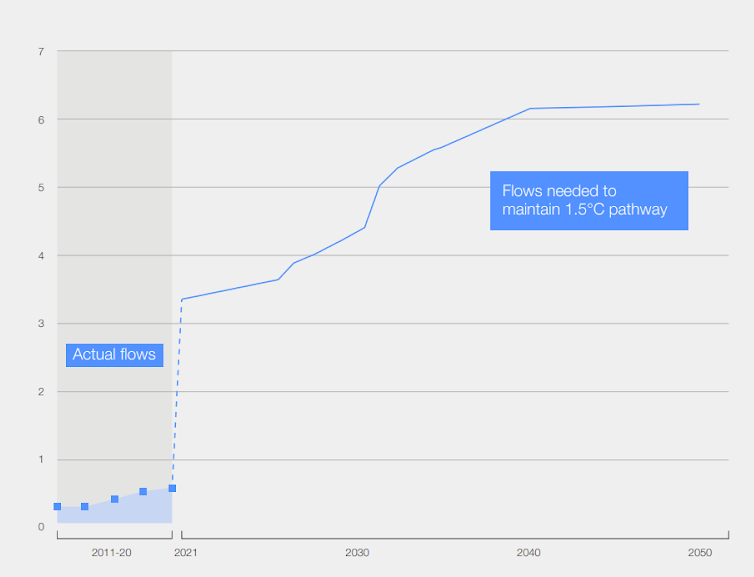Click the 'Actual flows' label box
Viewport: 754px width, 577px height.
114,355
